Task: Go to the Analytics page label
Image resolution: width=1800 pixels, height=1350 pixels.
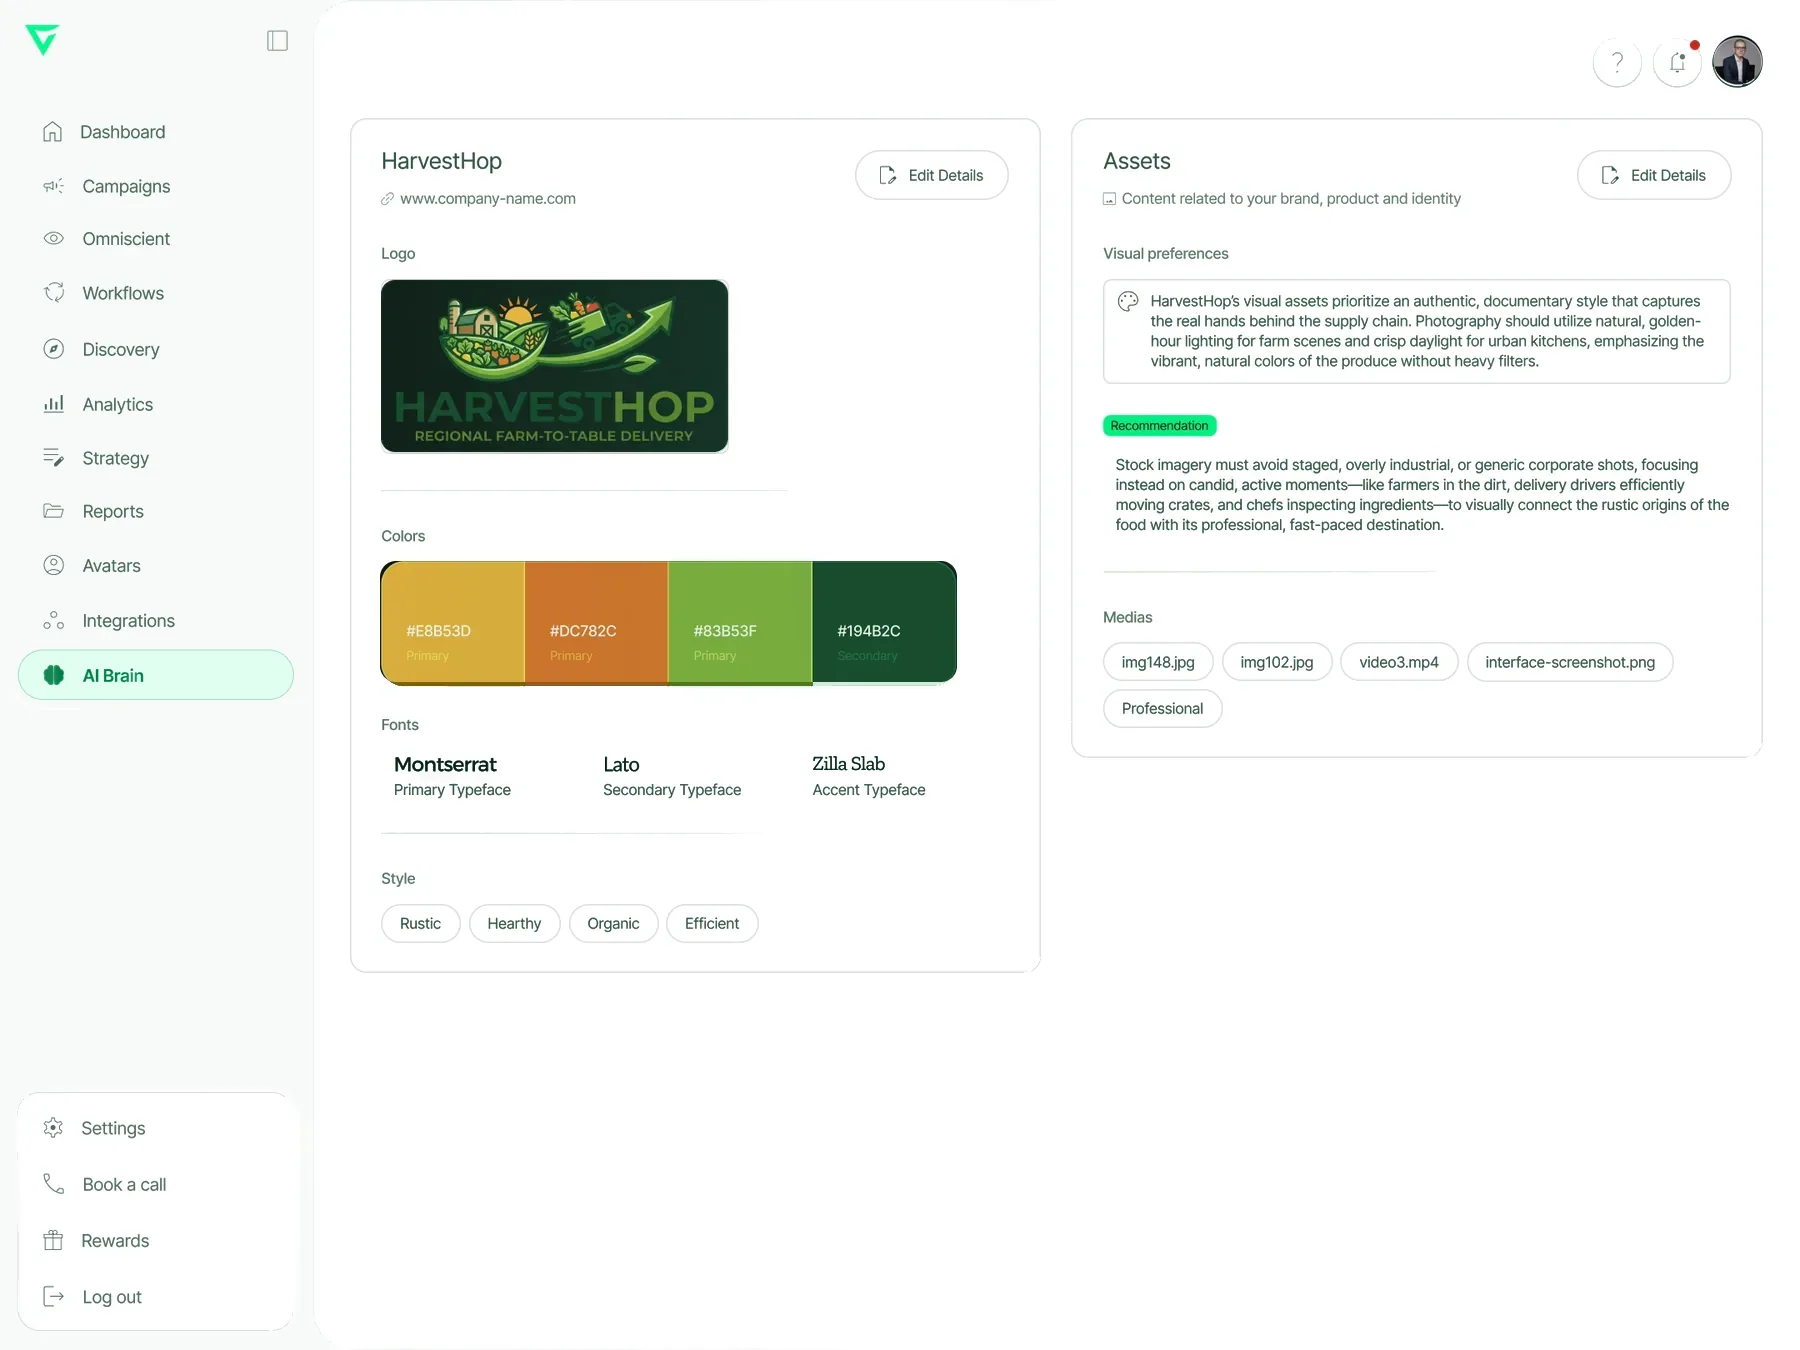Action: (118, 404)
